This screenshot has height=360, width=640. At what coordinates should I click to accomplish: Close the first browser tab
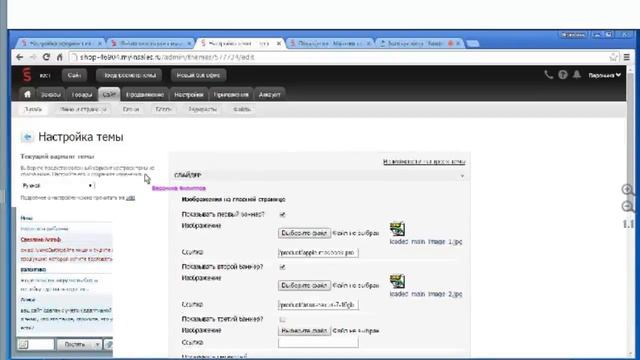click(x=99, y=43)
